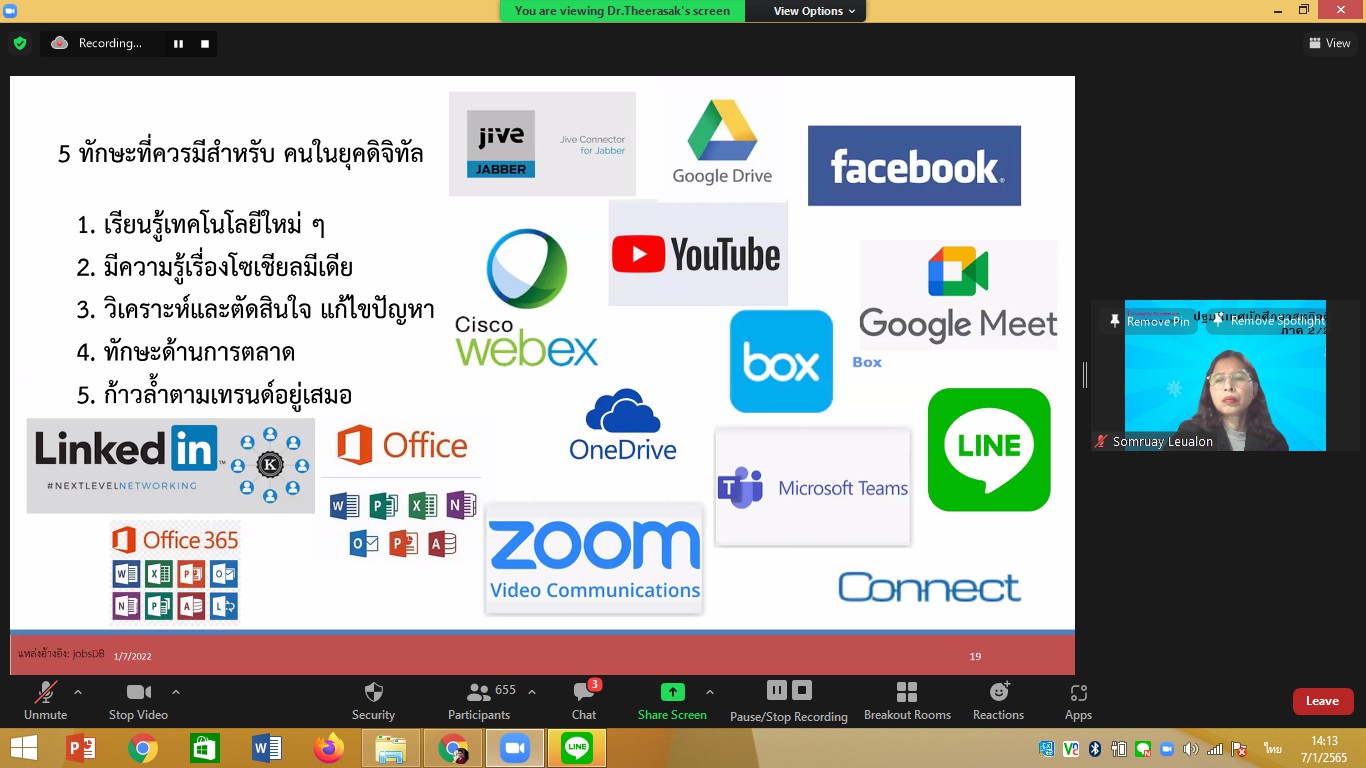Image resolution: width=1366 pixels, height=768 pixels.
Task: Unmute the microphone
Action: pyautogui.click(x=45, y=692)
